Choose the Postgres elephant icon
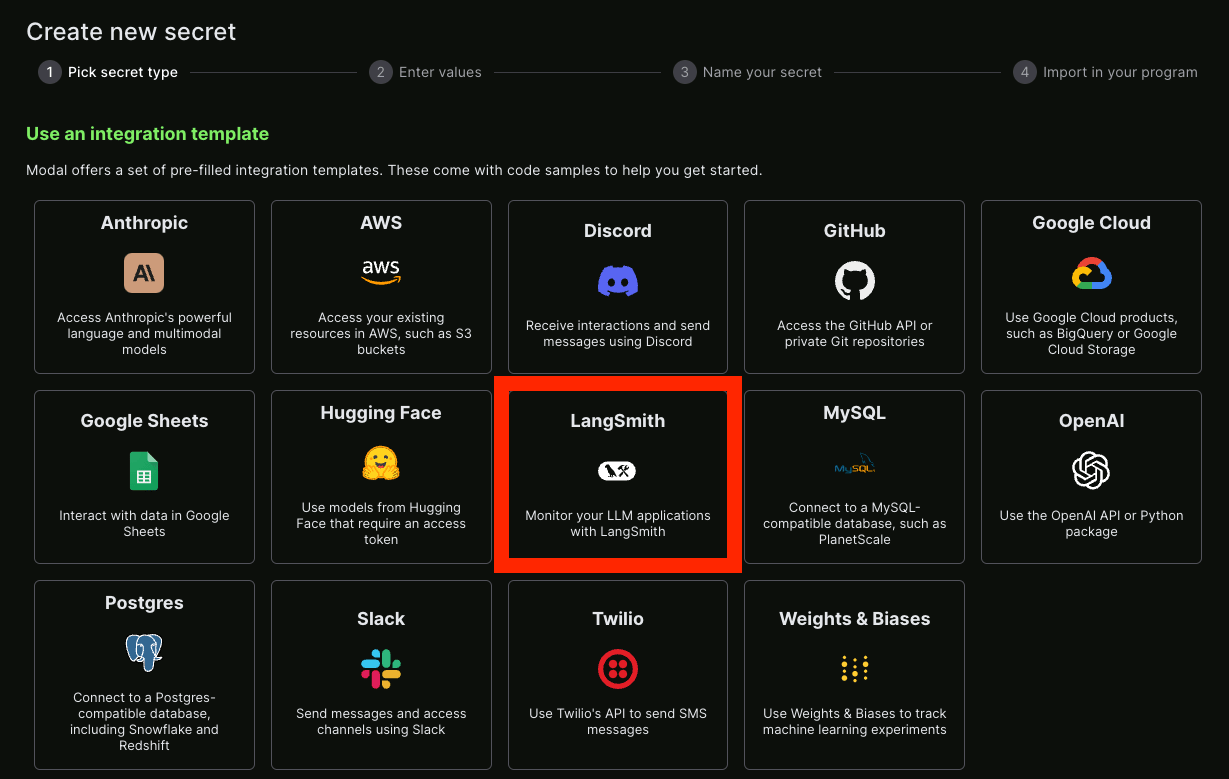 pyautogui.click(x=144, y=653)
